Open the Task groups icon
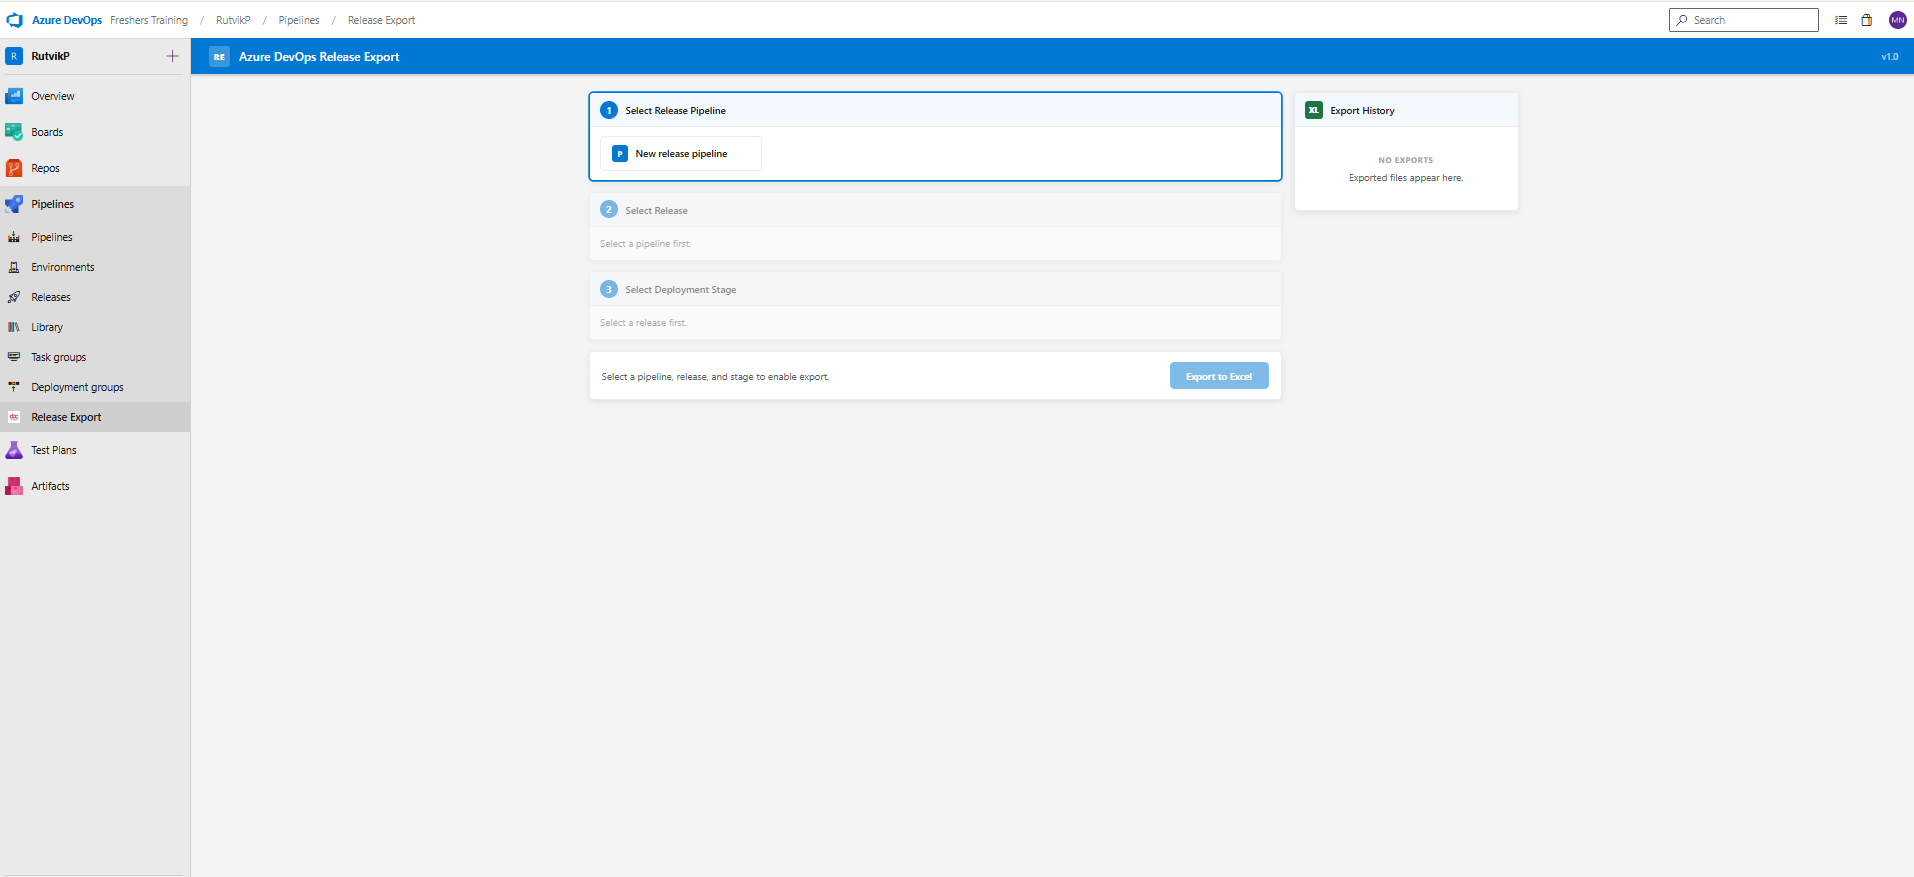Image resolution: width=1914 pixels, height=877 pixels. click(x=14, y=357)
